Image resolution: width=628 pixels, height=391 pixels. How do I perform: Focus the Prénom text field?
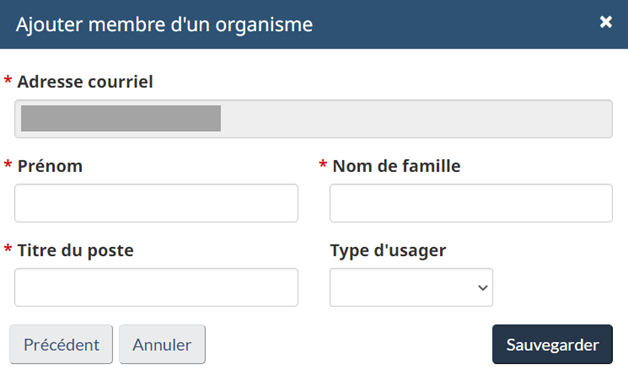click(156, 203)
